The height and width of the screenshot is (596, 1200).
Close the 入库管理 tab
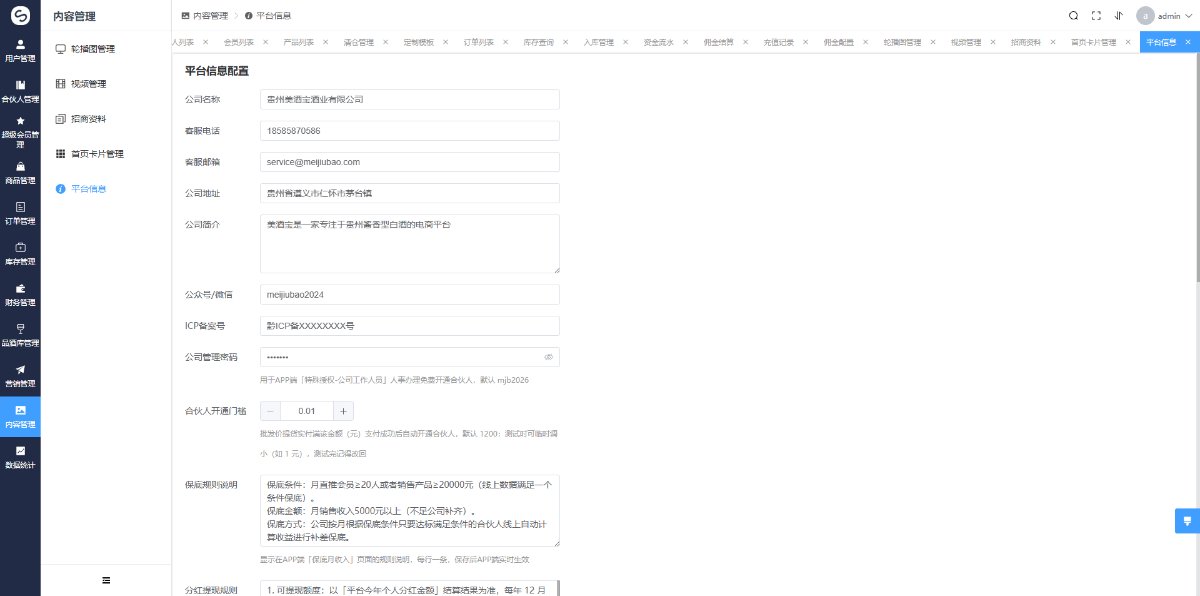click(x=625, y=43)
